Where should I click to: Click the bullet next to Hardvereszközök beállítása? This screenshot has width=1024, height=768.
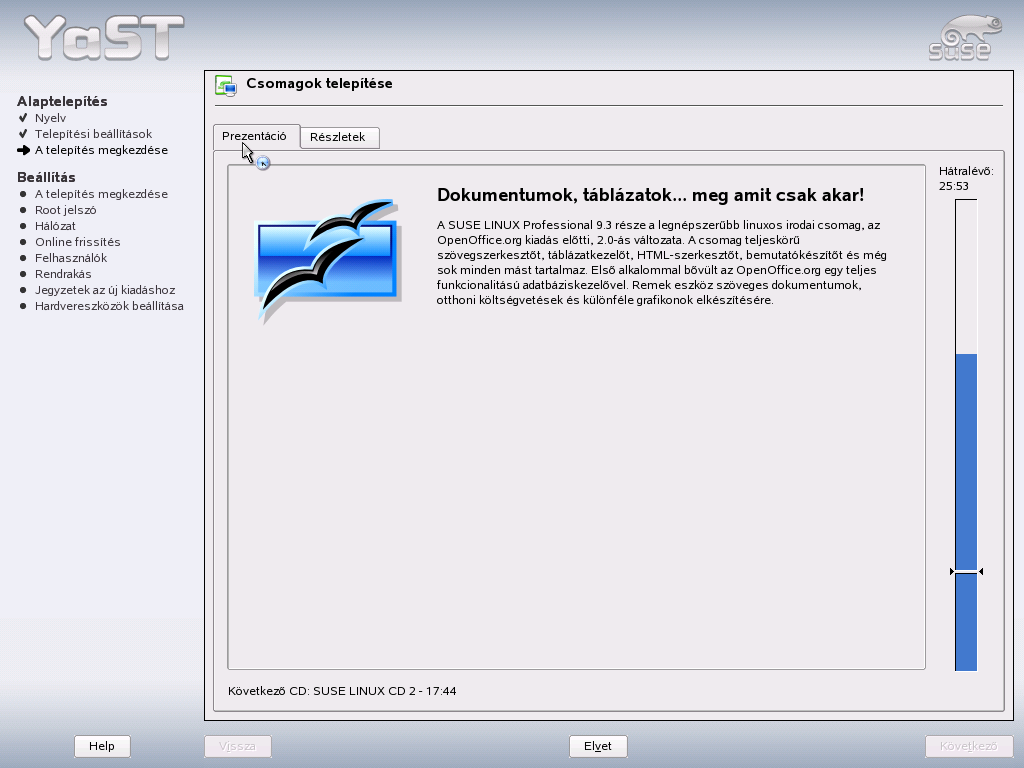click(24, 306)
